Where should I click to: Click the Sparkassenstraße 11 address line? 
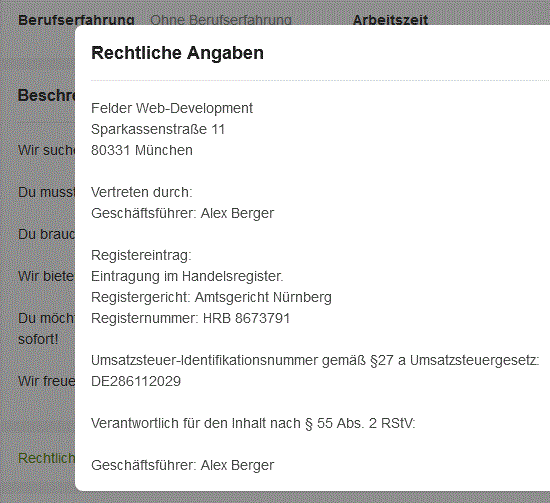[x=158, y=129]
